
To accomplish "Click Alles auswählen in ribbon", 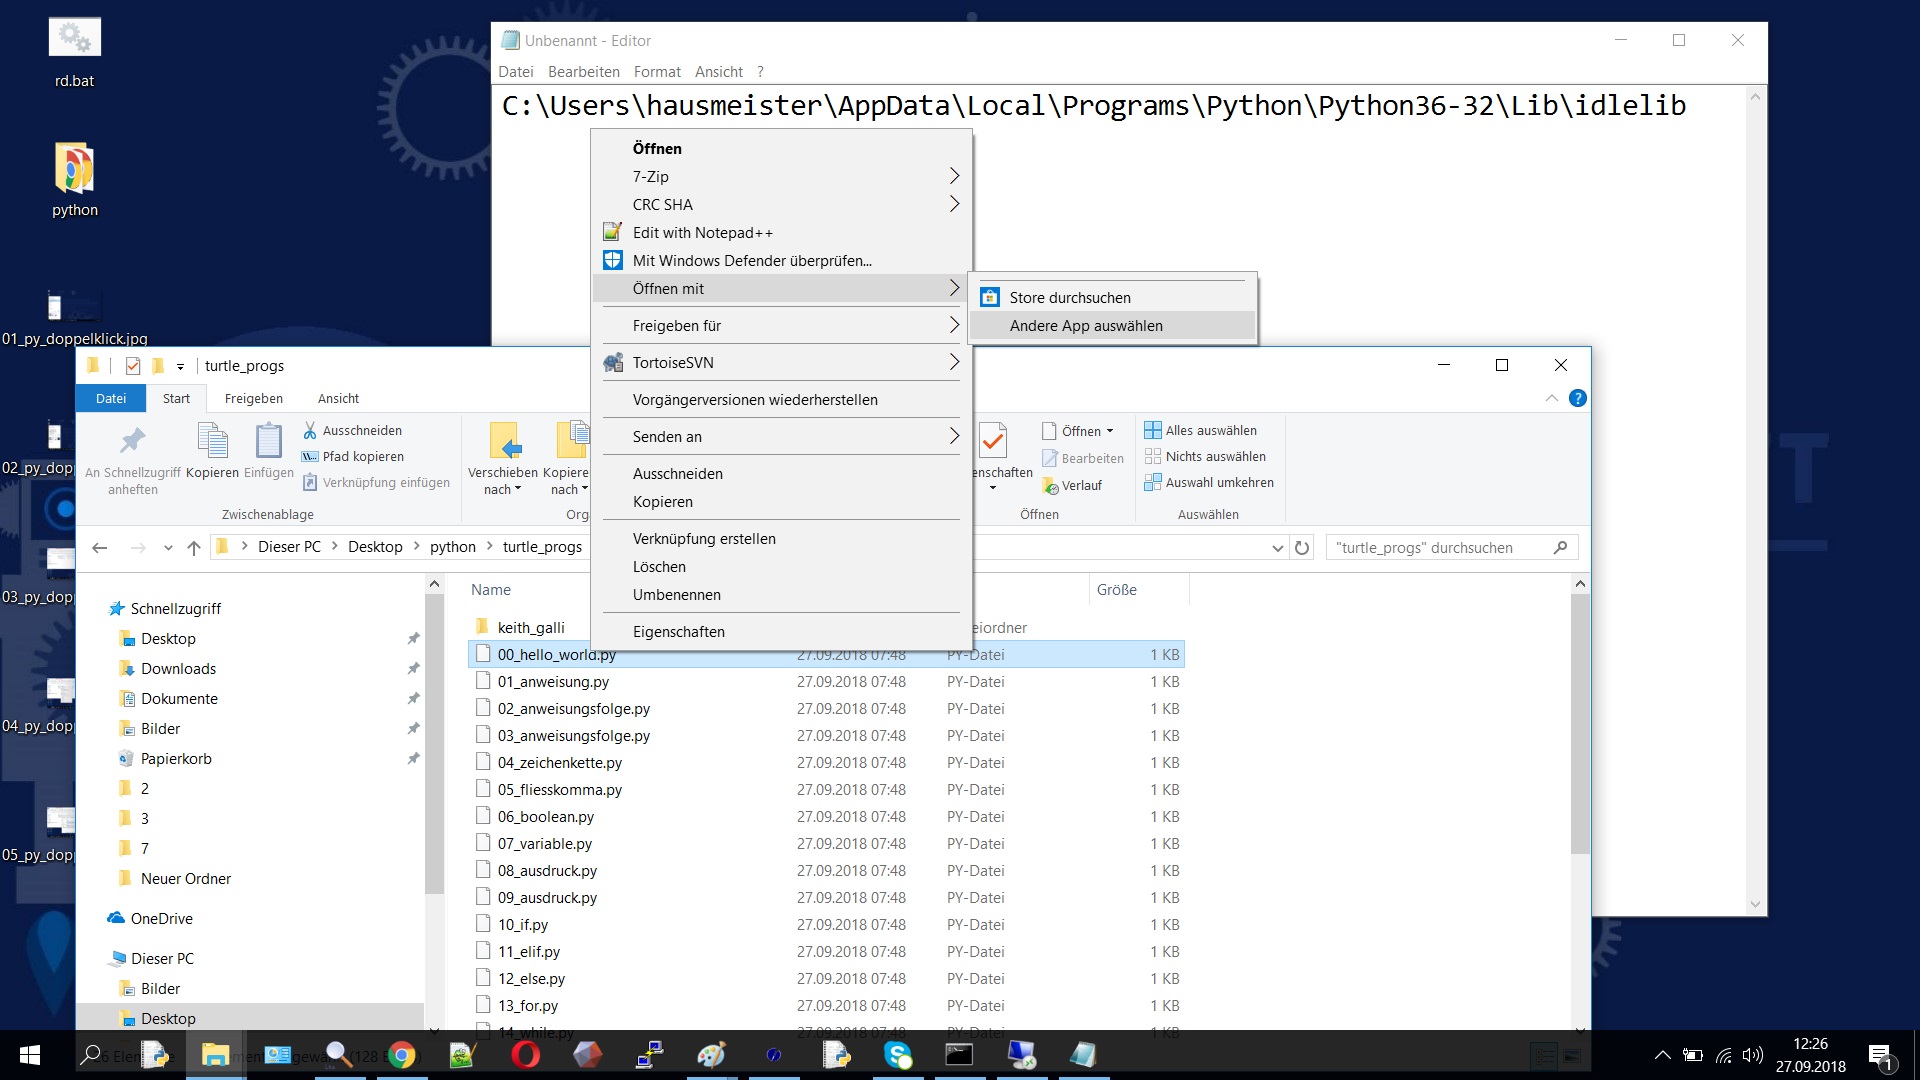I will (x=1209, y=429).
